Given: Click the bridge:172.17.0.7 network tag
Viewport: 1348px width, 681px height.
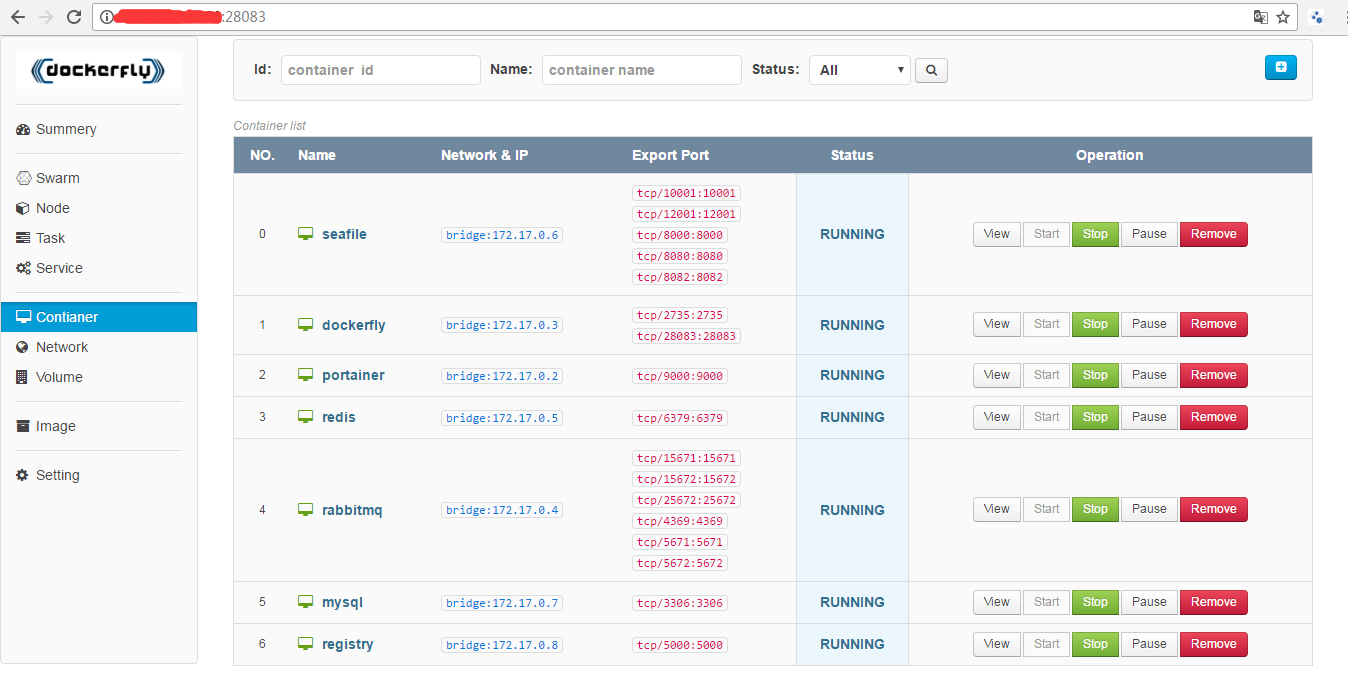Looking at the screenshot, I should [x=502, y=603].
